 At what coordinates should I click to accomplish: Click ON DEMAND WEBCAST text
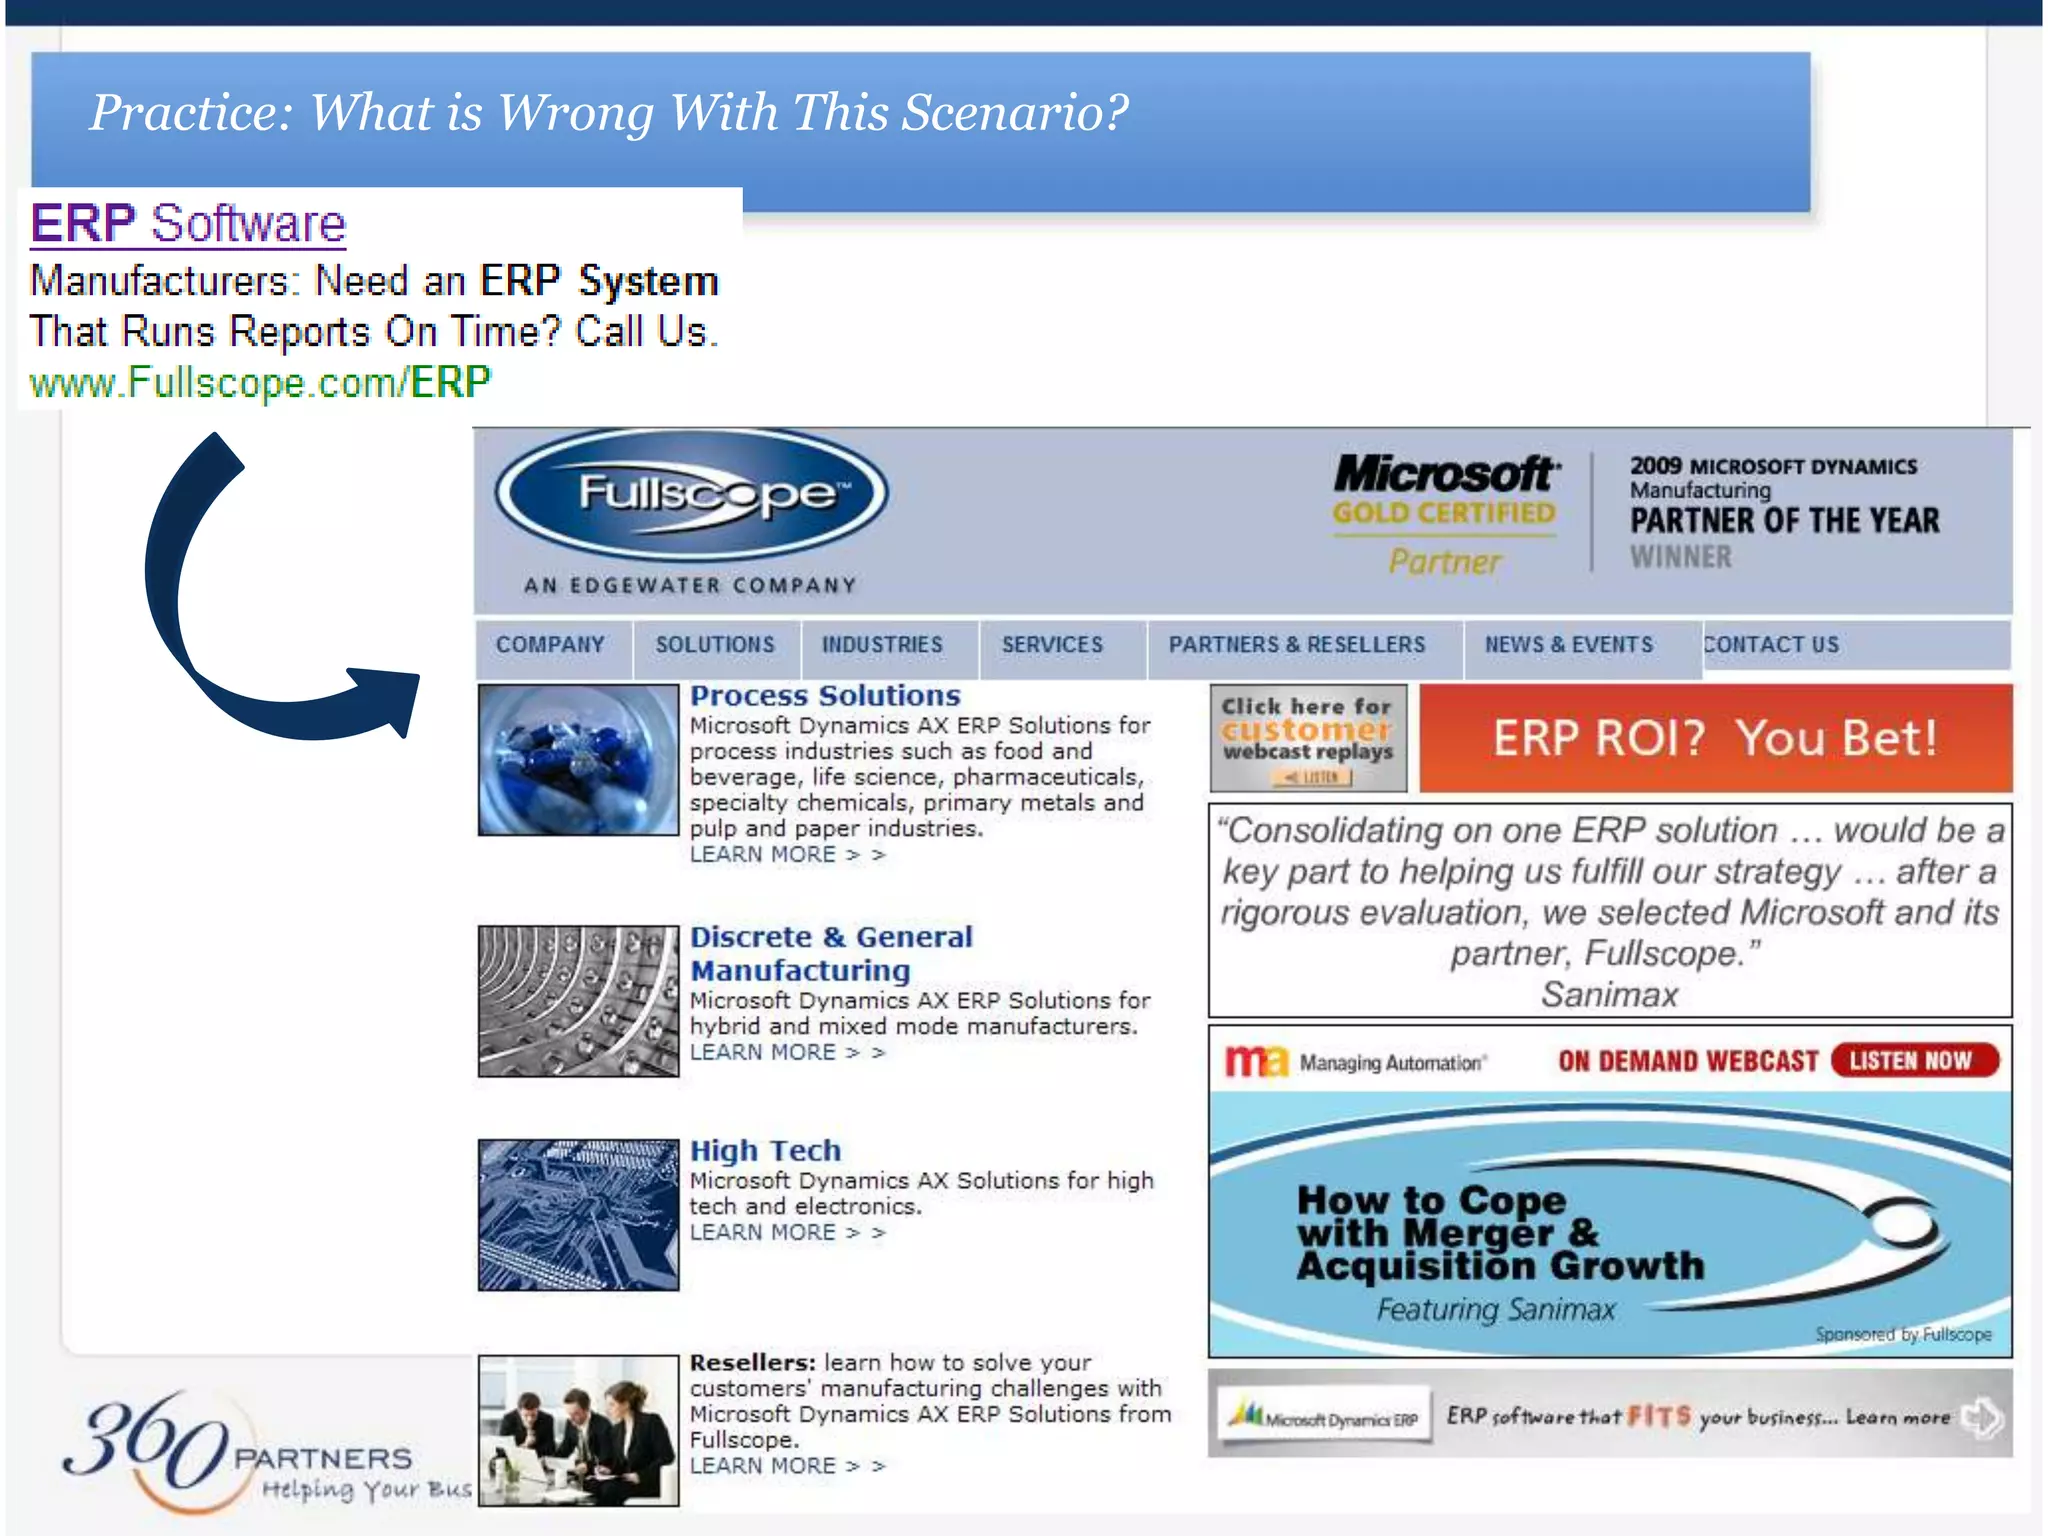pyautogui.click(x=1688, y=1061)
